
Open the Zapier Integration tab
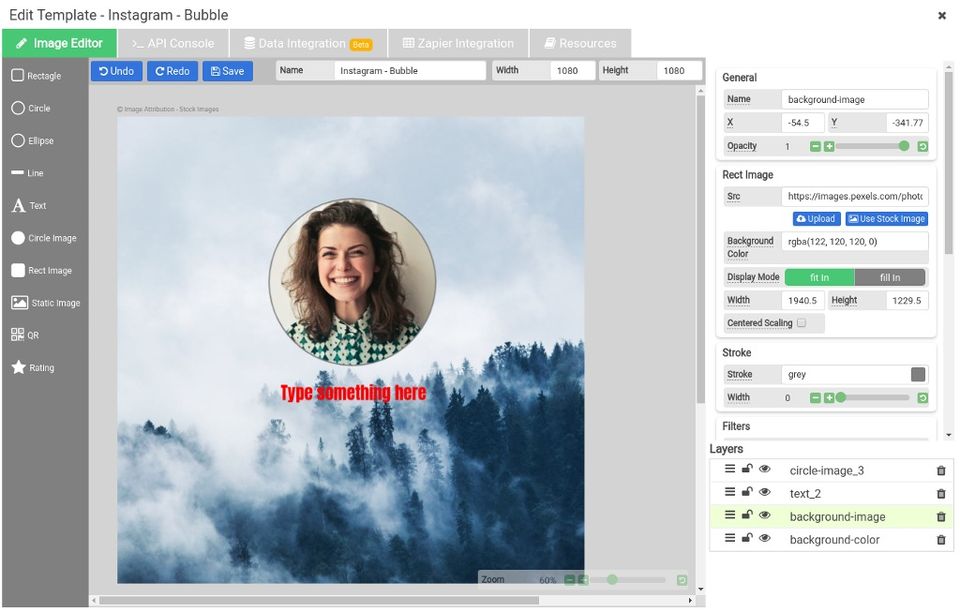click(x=458, y=43)
